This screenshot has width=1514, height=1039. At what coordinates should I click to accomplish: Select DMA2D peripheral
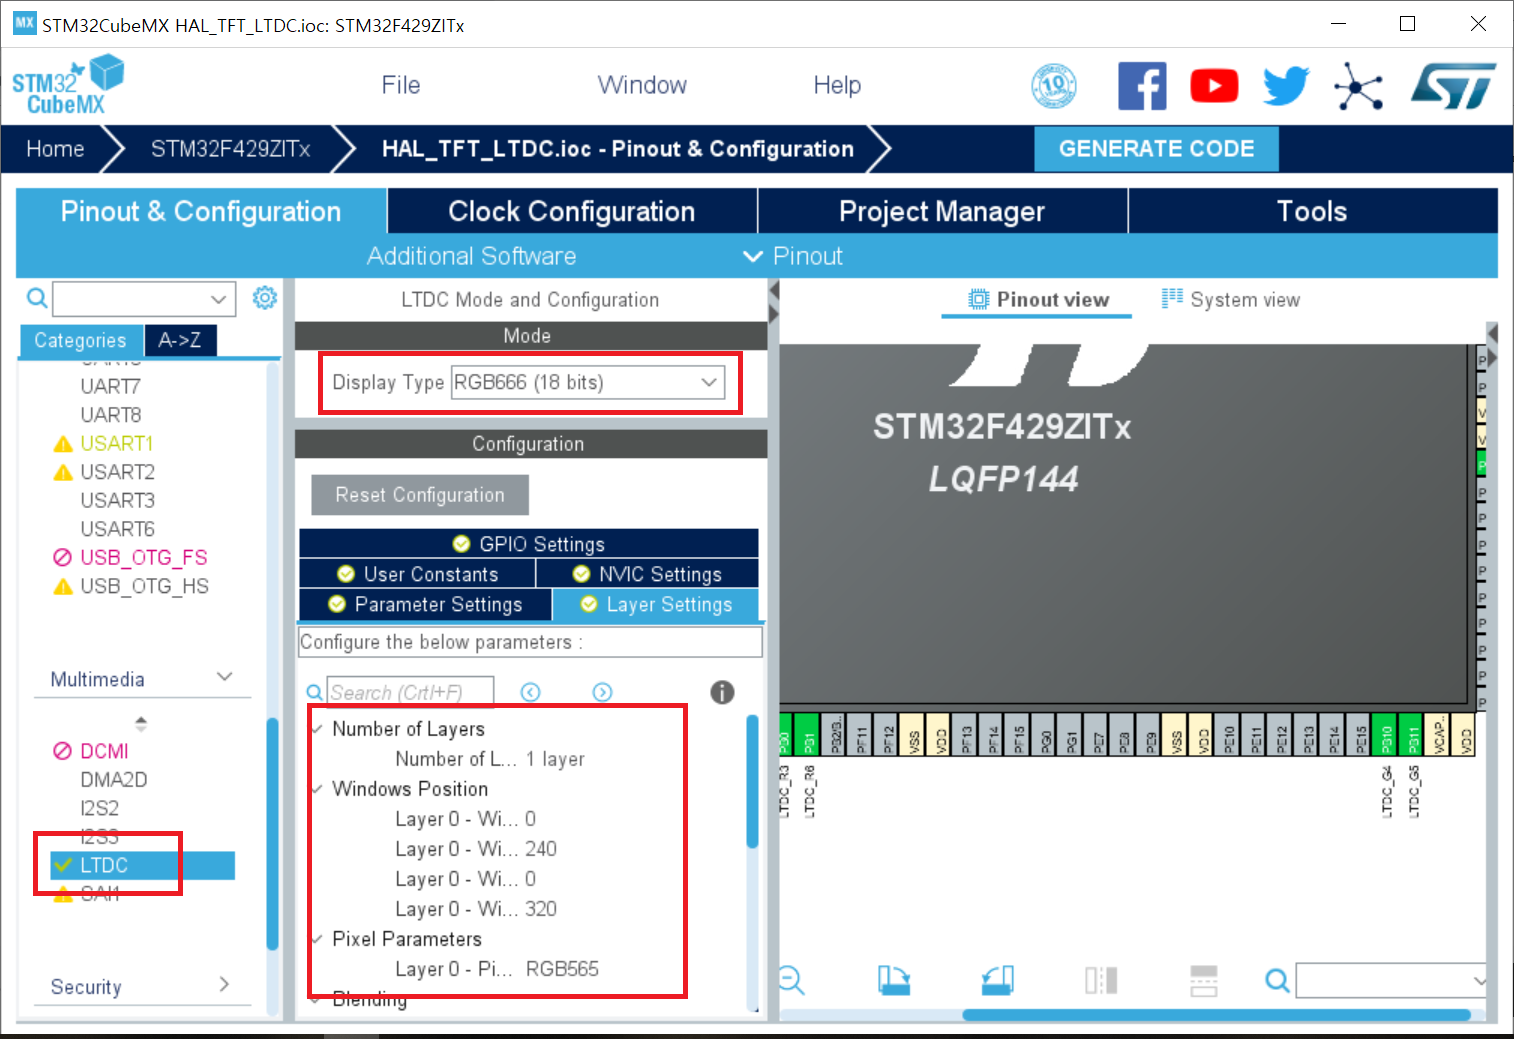pyautogui.click(x=114, y=779)
